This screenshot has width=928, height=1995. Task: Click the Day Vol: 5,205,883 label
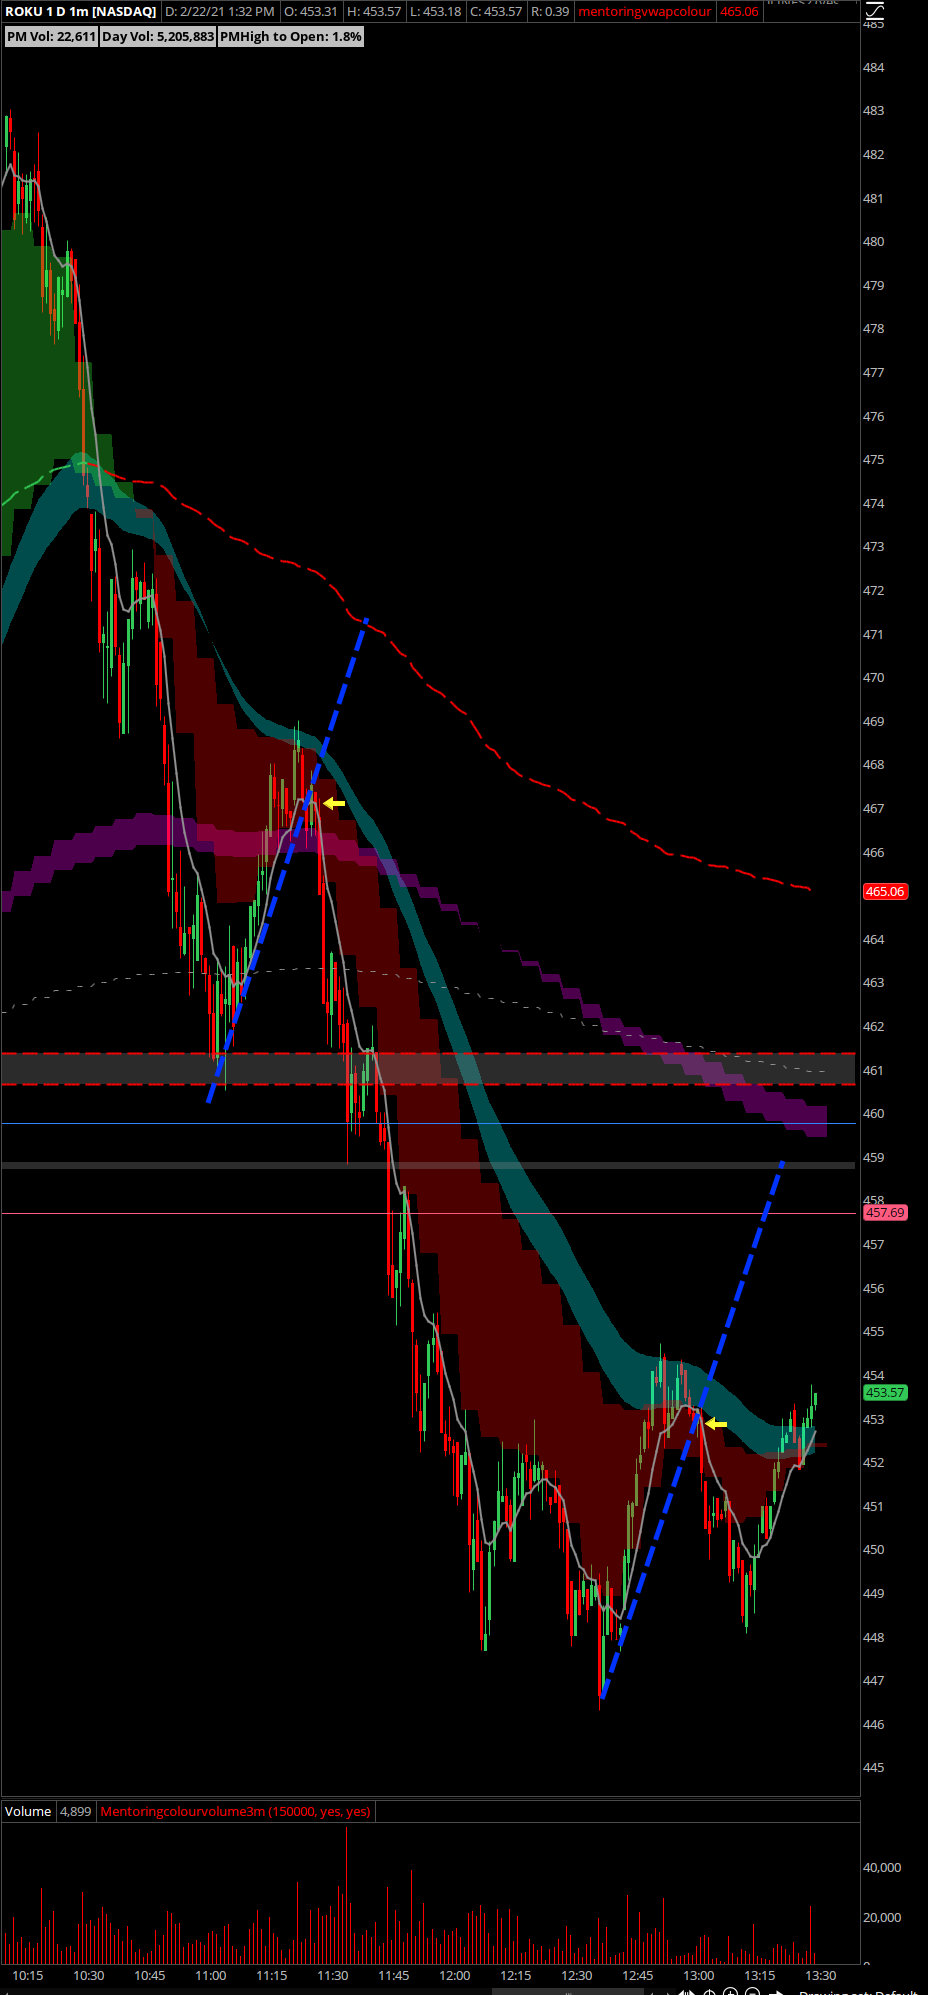[158, 37]
